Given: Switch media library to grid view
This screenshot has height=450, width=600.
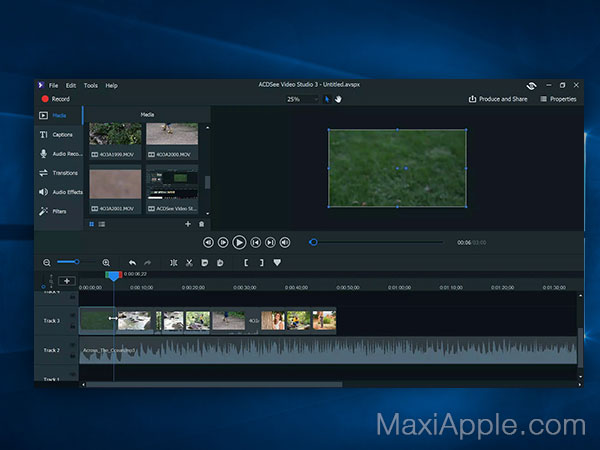Looking at the screenshot, I should 91,224.
